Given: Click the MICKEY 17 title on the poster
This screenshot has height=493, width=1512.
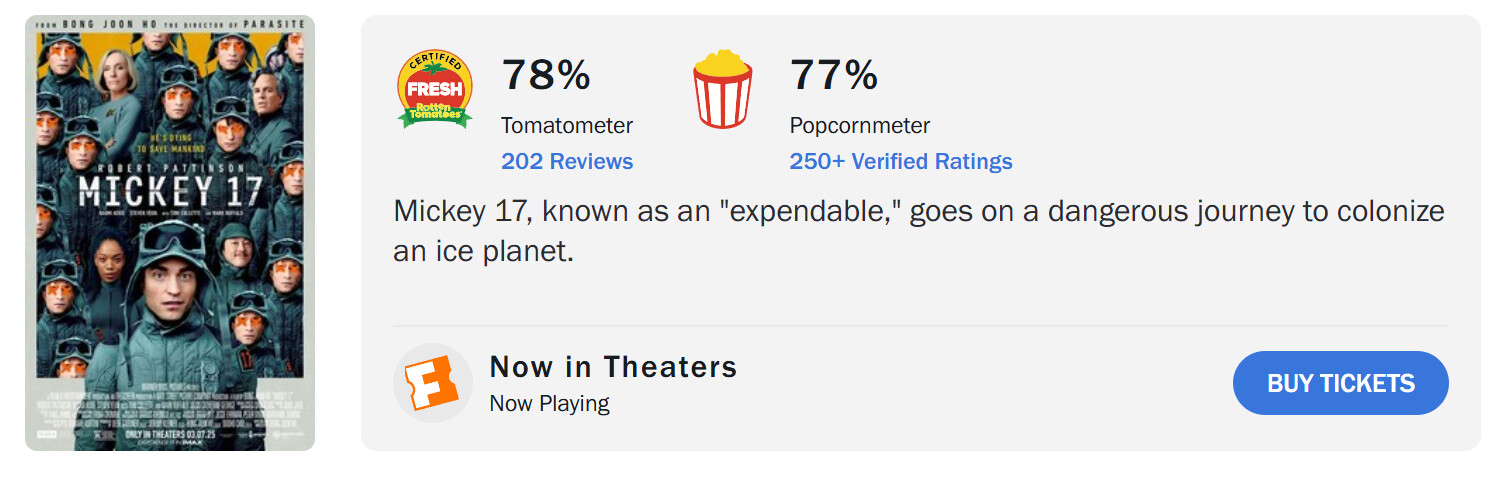Looking at the screenshot, I should click(x=169, y=190).
